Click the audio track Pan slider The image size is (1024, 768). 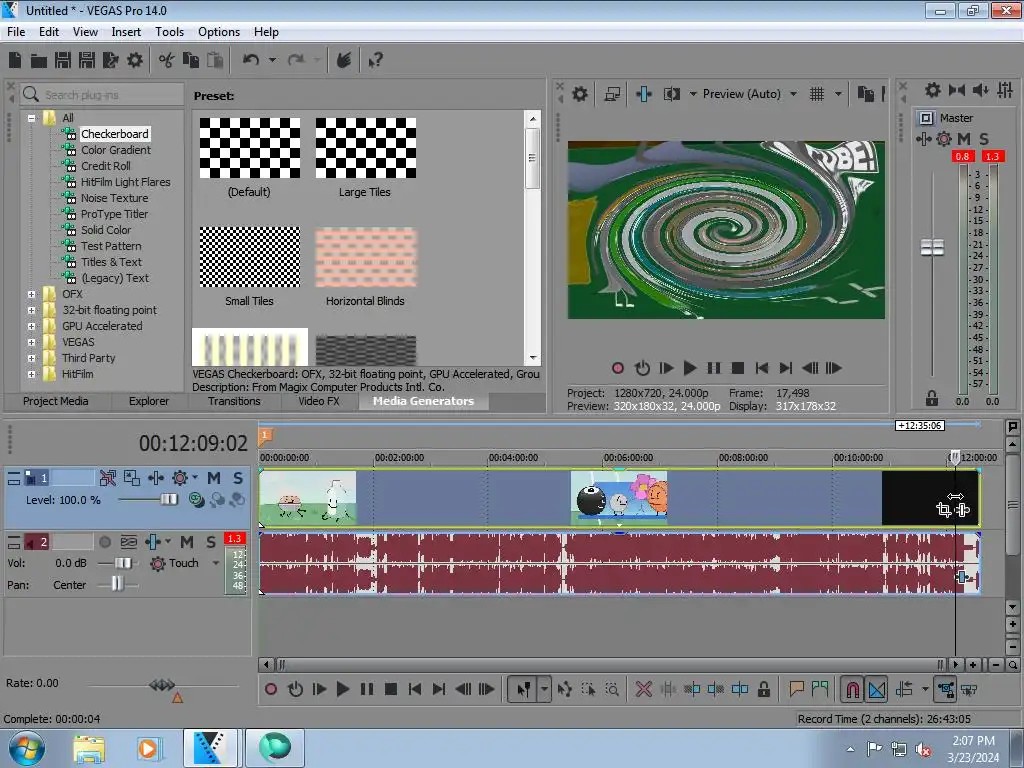[x=118, y=584]
